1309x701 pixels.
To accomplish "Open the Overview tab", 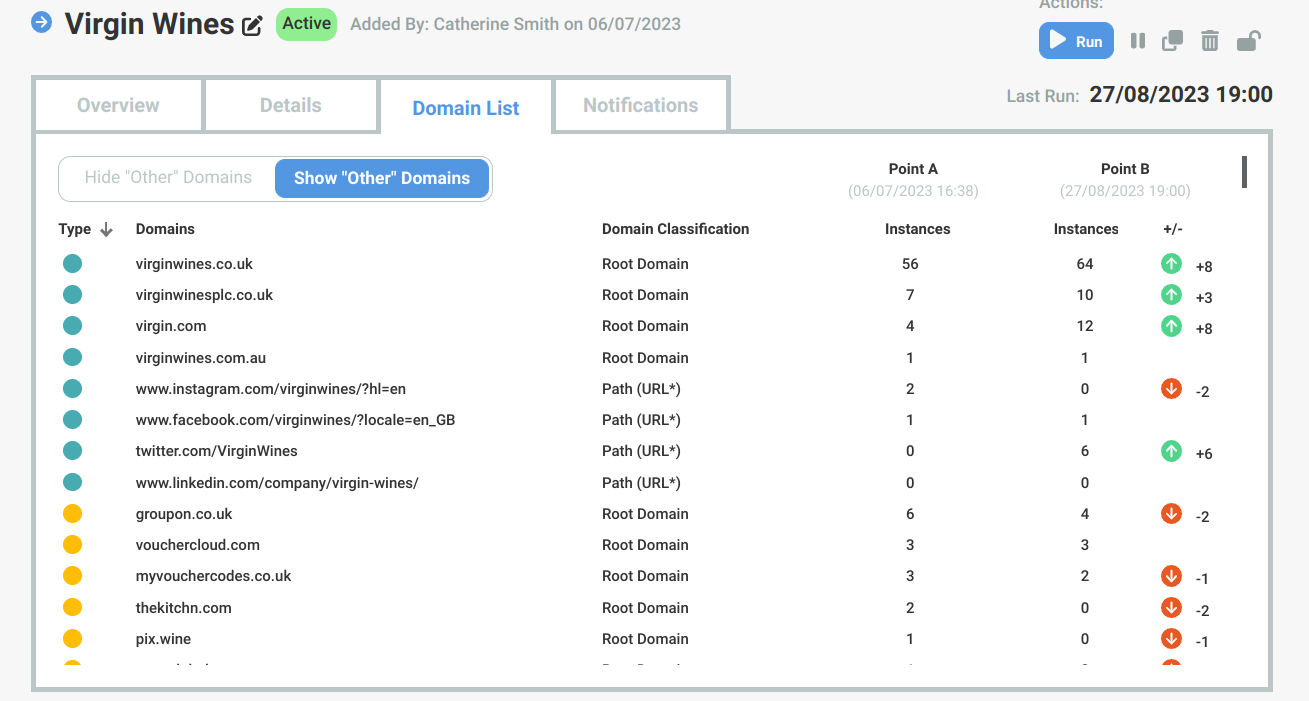I will 118,105.
